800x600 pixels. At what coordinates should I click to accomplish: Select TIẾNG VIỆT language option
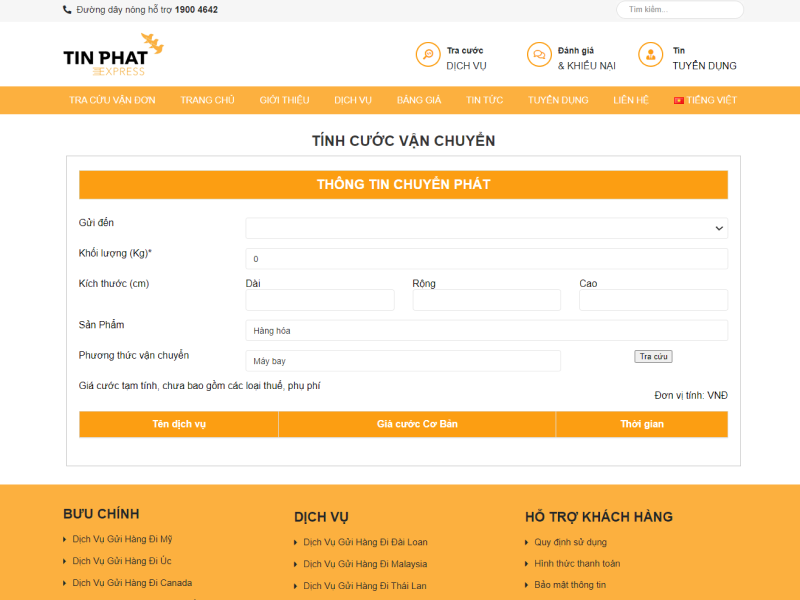coord(711,100)
